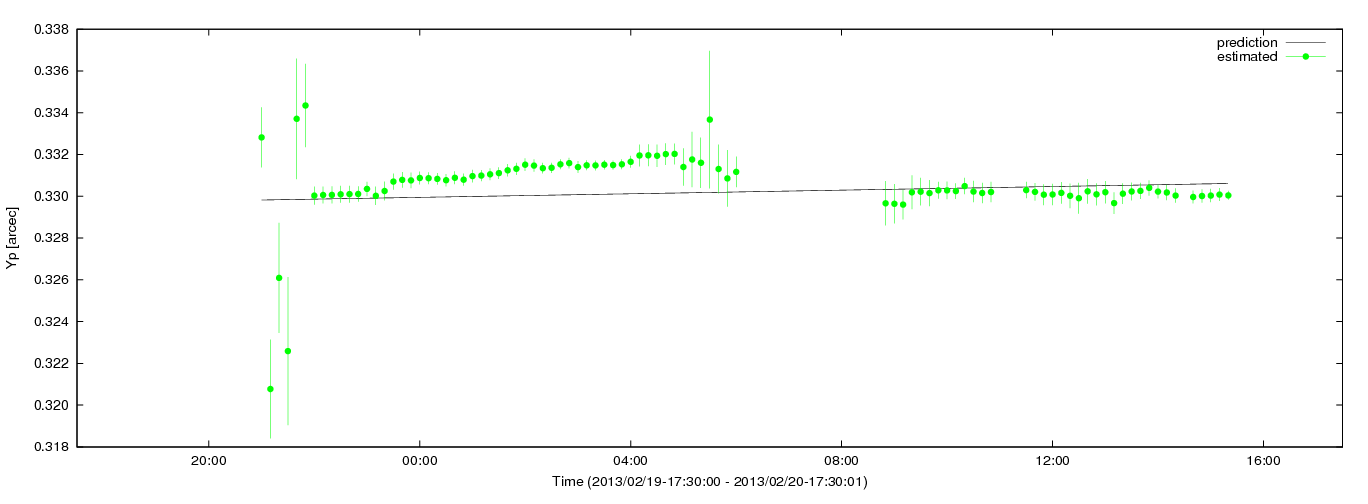
Task: Select the last estimated data point after 15:00
Action: pyautogui.click(x=1228, y=195)
